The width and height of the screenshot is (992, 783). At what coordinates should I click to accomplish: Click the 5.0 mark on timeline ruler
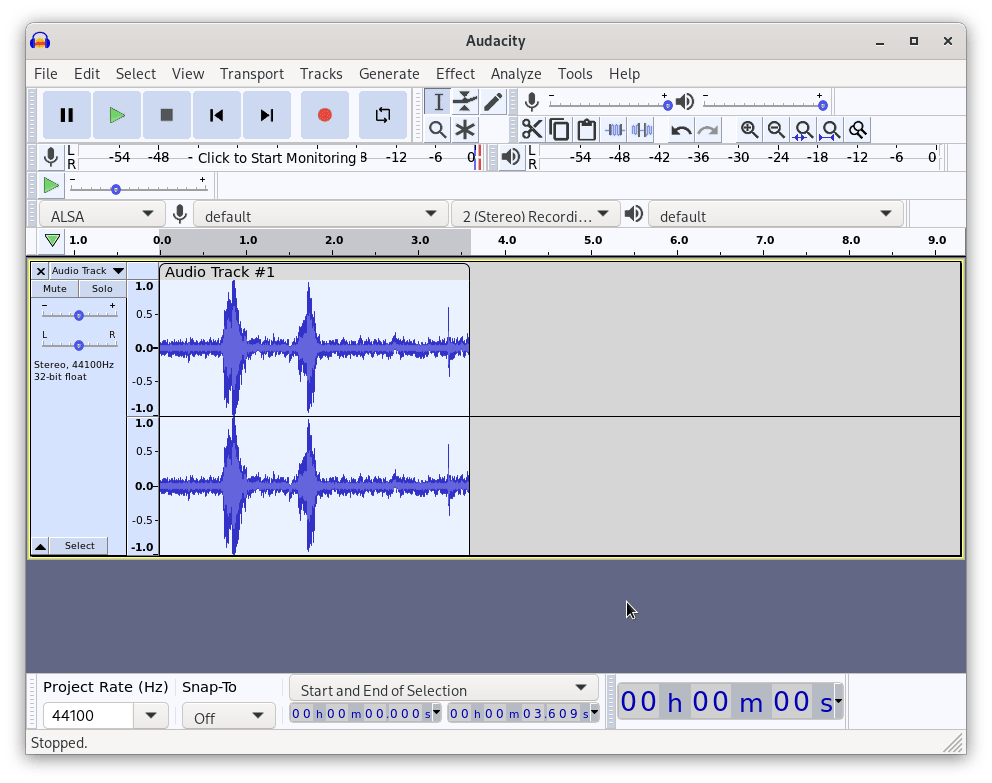tap(593, 241)
